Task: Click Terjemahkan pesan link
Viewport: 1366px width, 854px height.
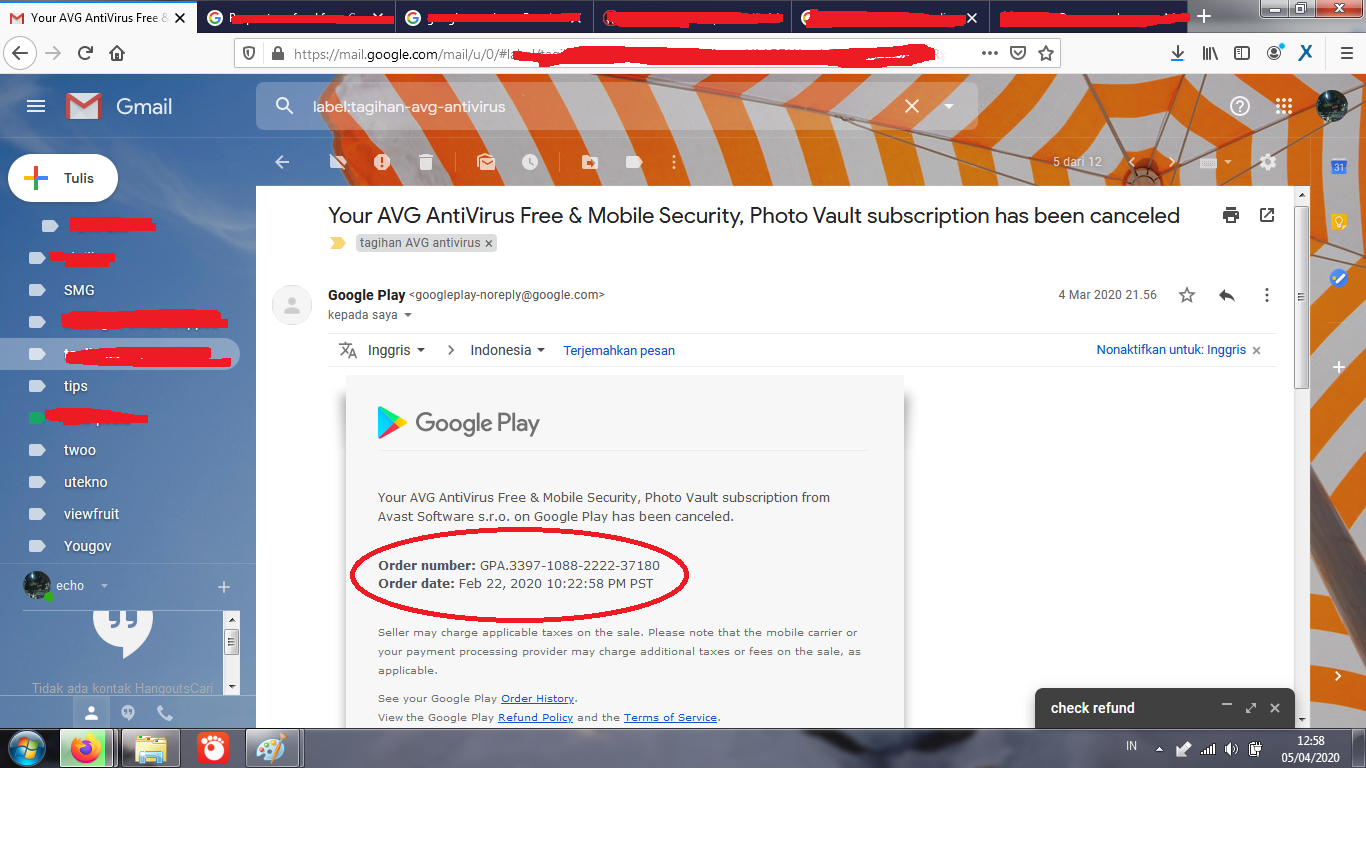Action: [x=619, y=351]
